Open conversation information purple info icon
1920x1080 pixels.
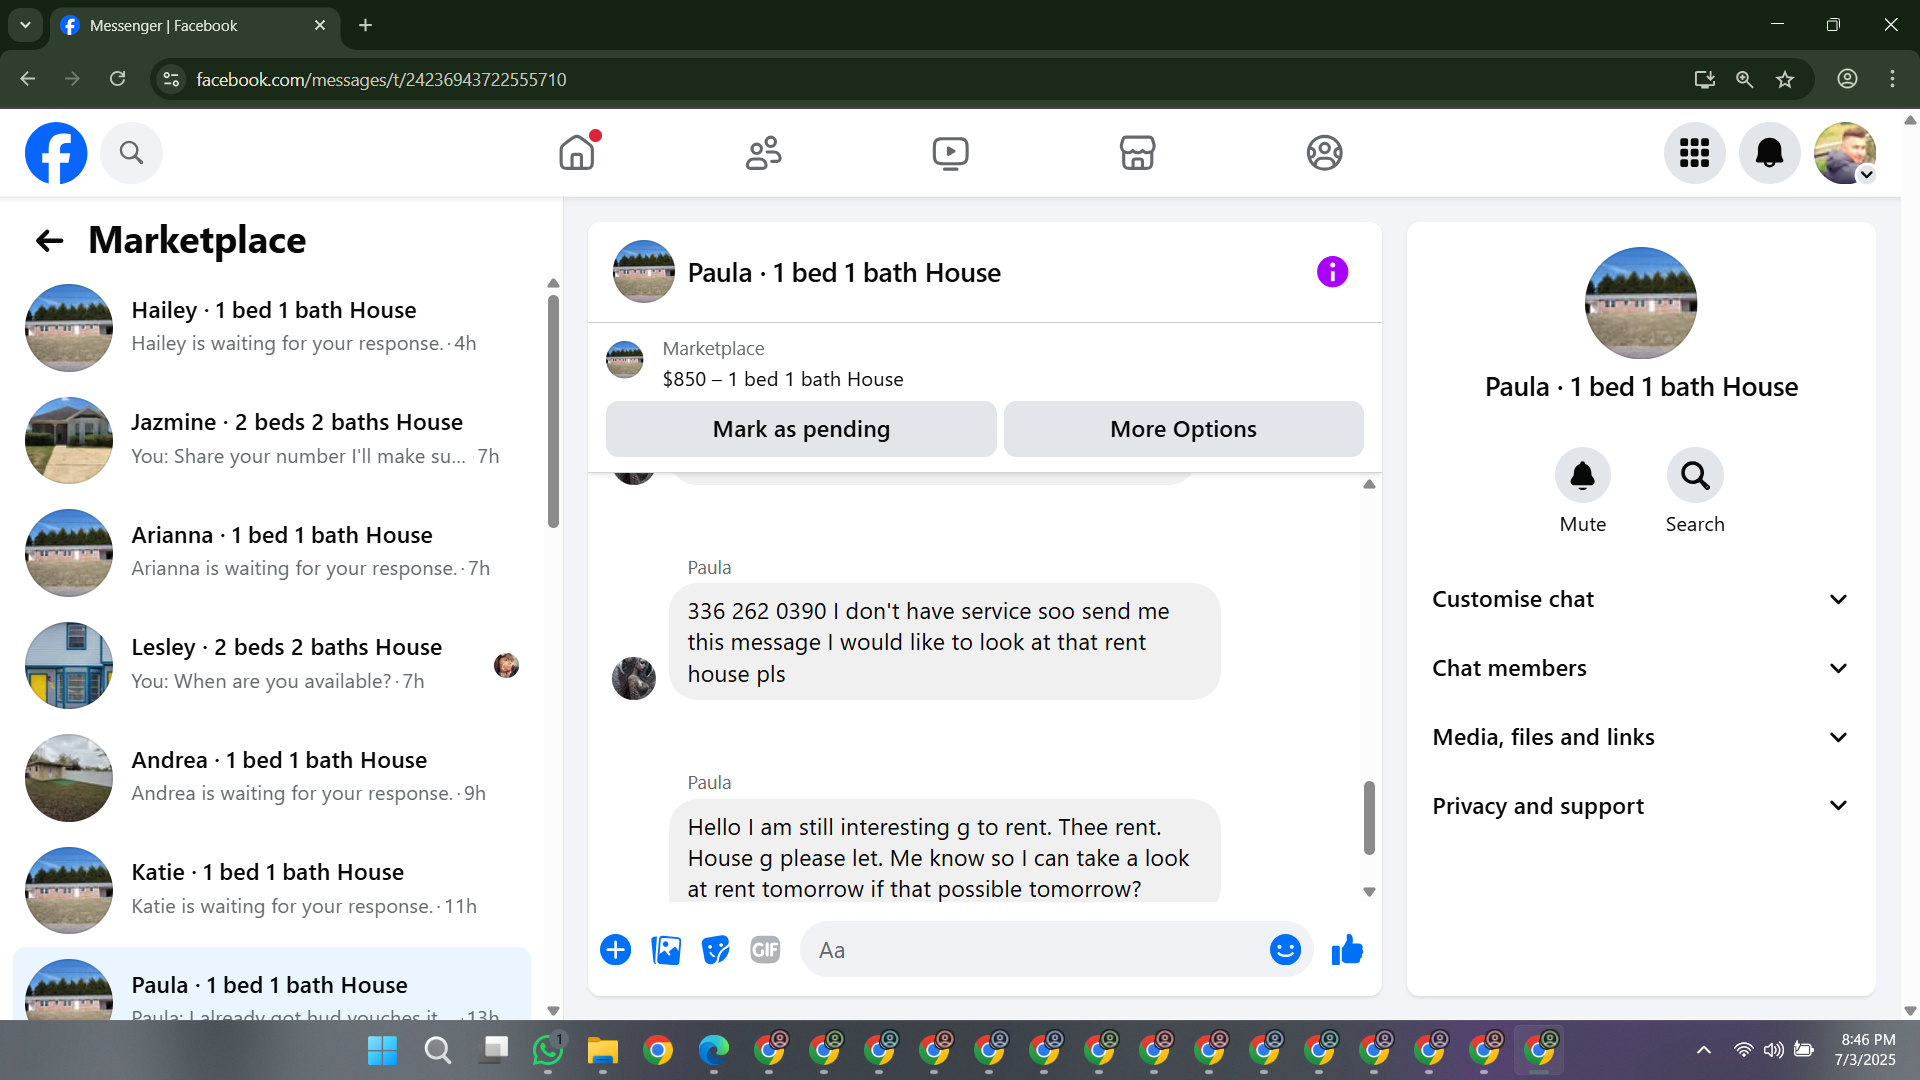click(1332, 272)
